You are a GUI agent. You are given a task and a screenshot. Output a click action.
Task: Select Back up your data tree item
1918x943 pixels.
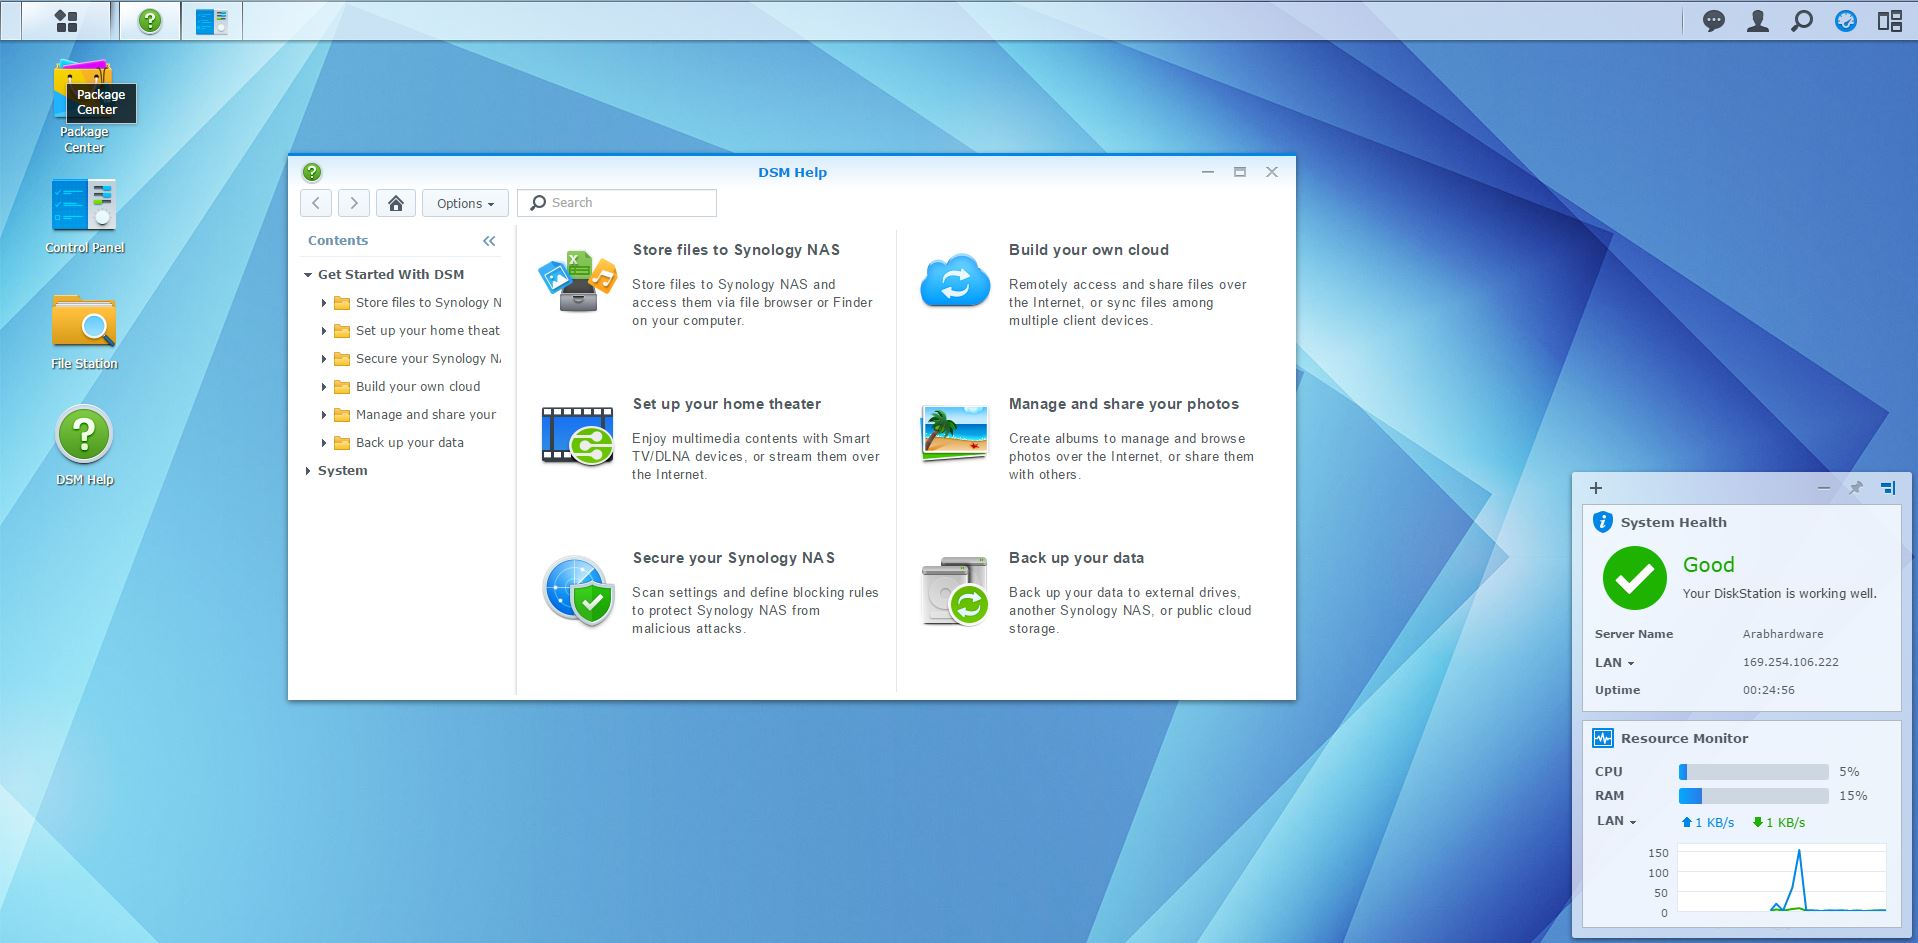click(x=409, y=443)
